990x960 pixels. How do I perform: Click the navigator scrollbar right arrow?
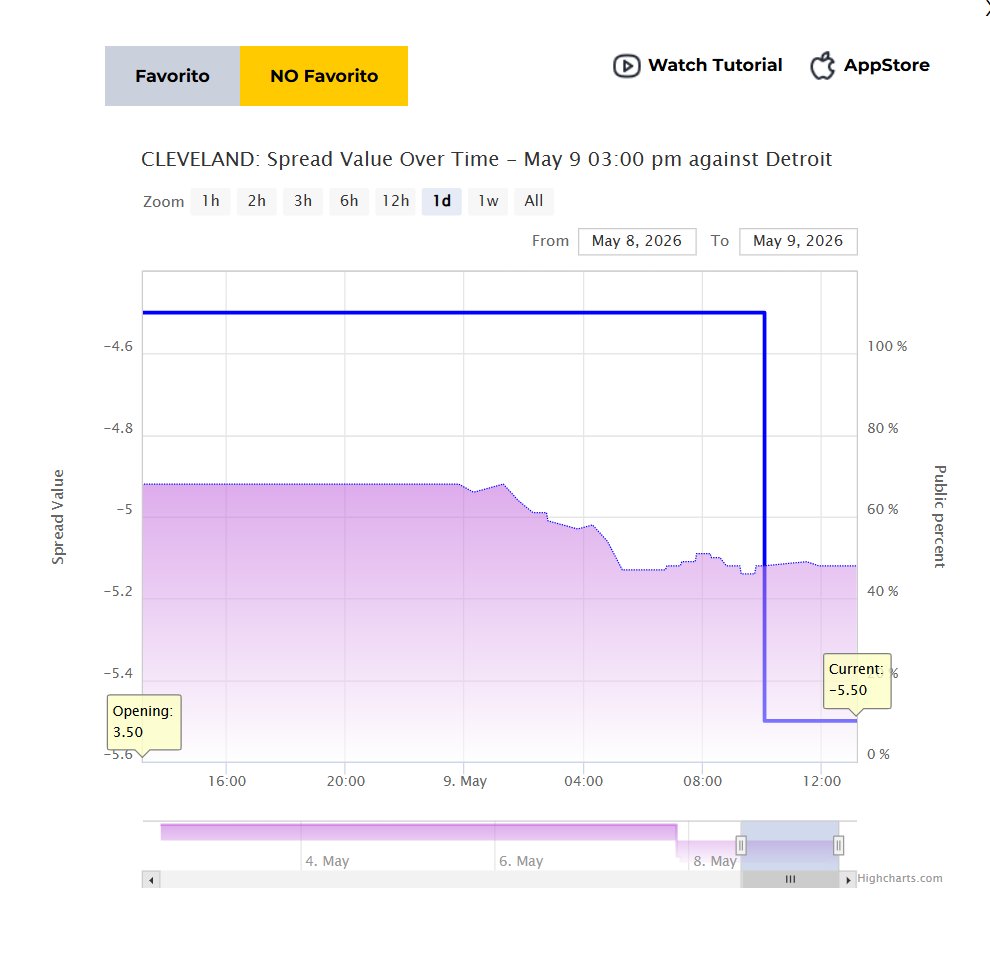coord(848,879)
